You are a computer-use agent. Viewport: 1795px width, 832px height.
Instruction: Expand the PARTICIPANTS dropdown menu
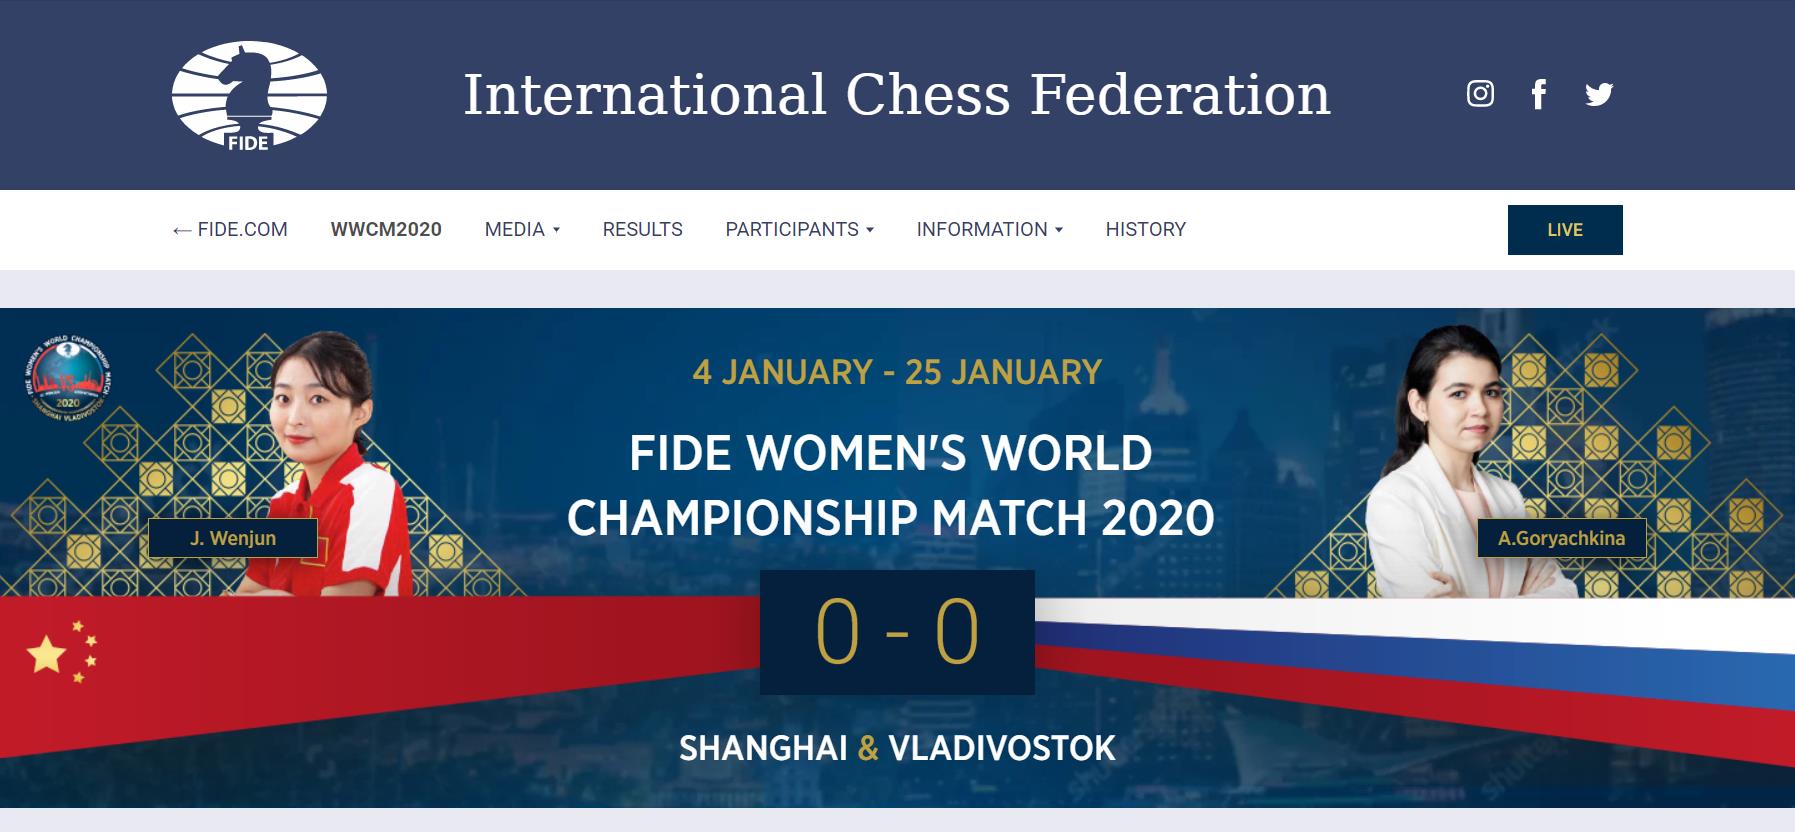point(799,229)
